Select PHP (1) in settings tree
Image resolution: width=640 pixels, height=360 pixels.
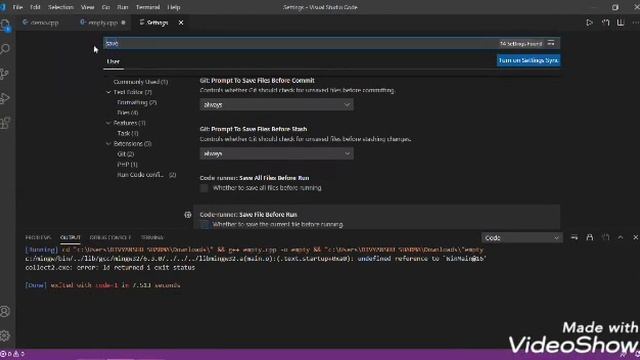[x=127, y=164]
